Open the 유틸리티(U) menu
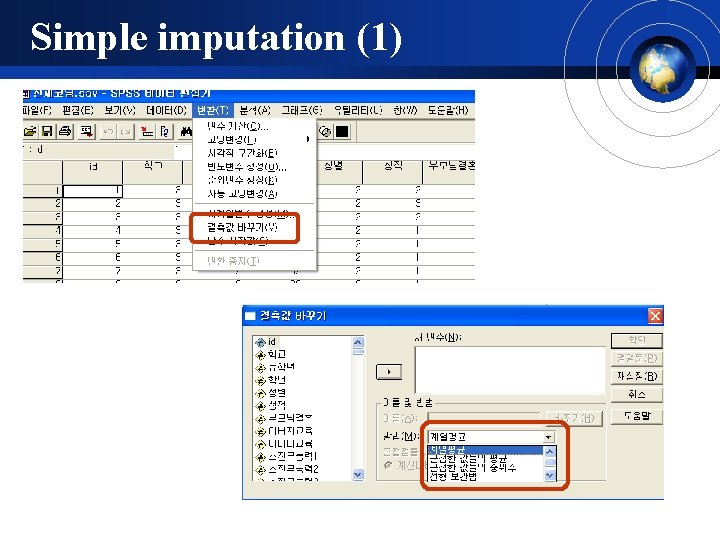 [x=358, y=110]
